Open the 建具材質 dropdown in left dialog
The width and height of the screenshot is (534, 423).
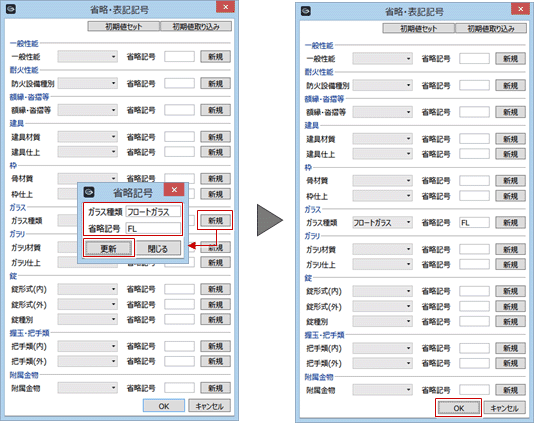(x=88, y=137)
